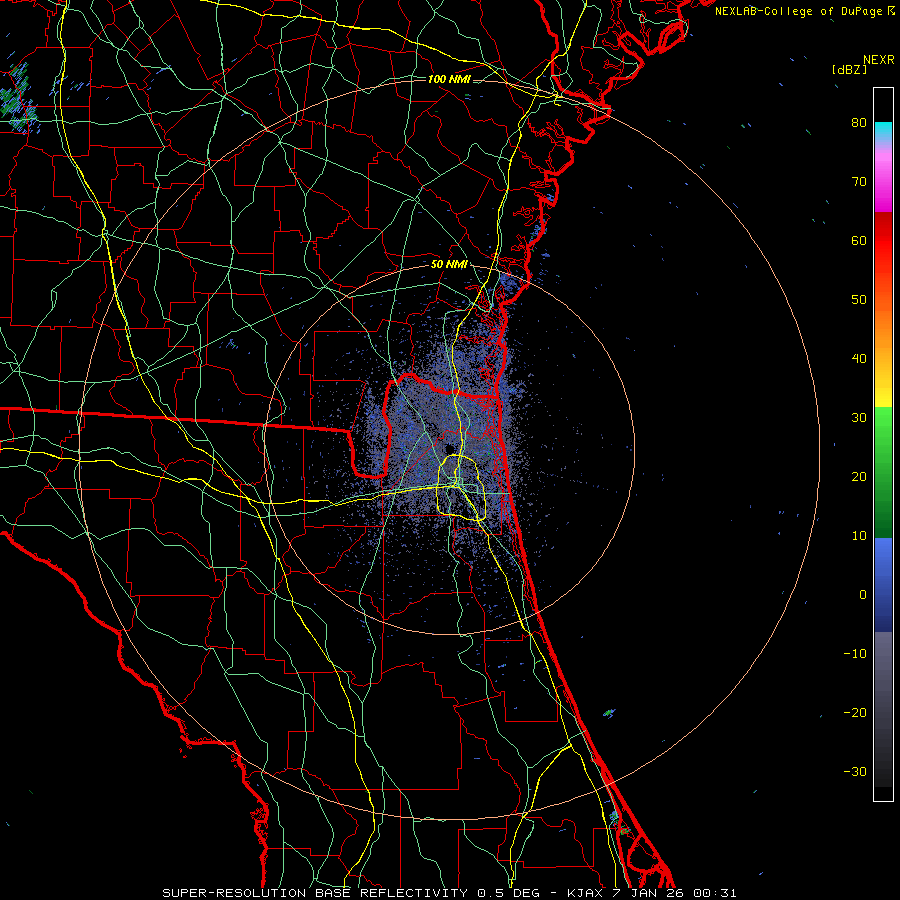900x900 pixels.
Task: Click the KJAX station identifier in caption
Action: click(585, 893)
